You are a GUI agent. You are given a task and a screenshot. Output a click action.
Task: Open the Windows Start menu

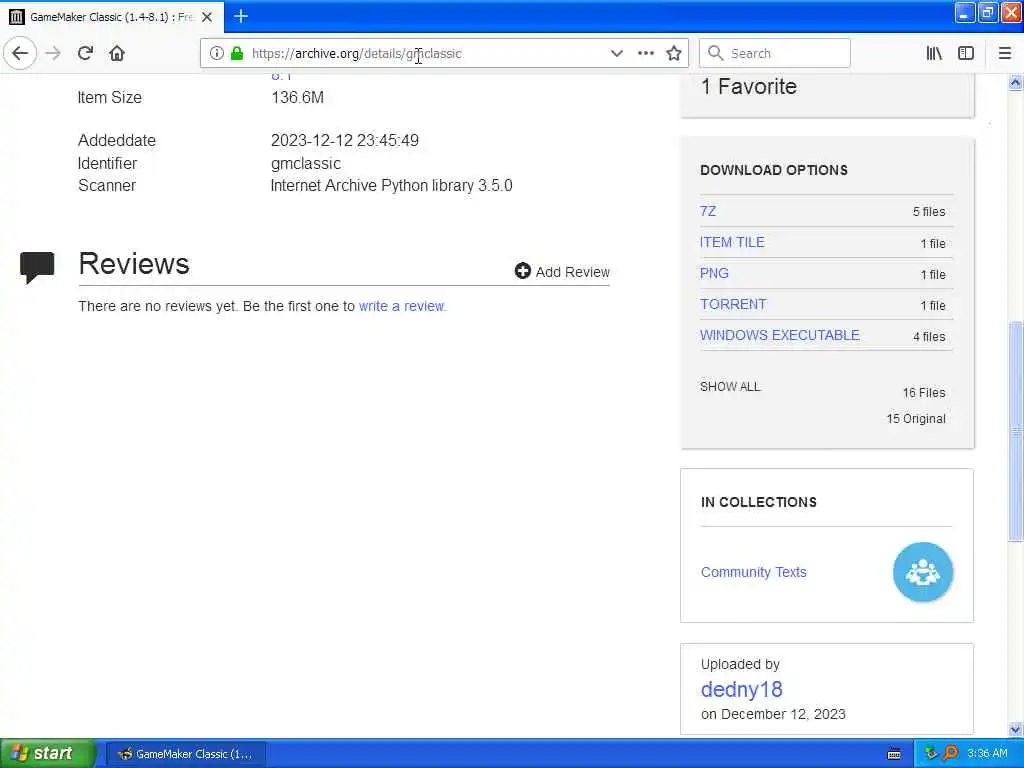[47, 754]
